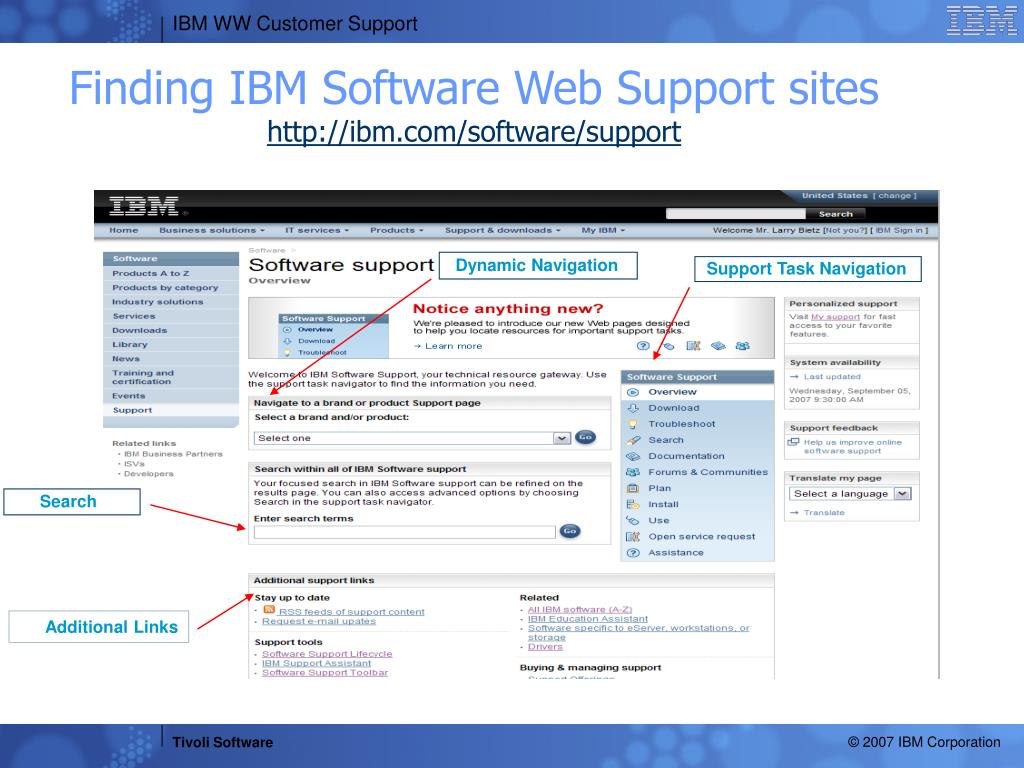Click the Forums & Communities people icon
Image resolution: width=1024 pixels, height=768 pixels.
[632, 472]
